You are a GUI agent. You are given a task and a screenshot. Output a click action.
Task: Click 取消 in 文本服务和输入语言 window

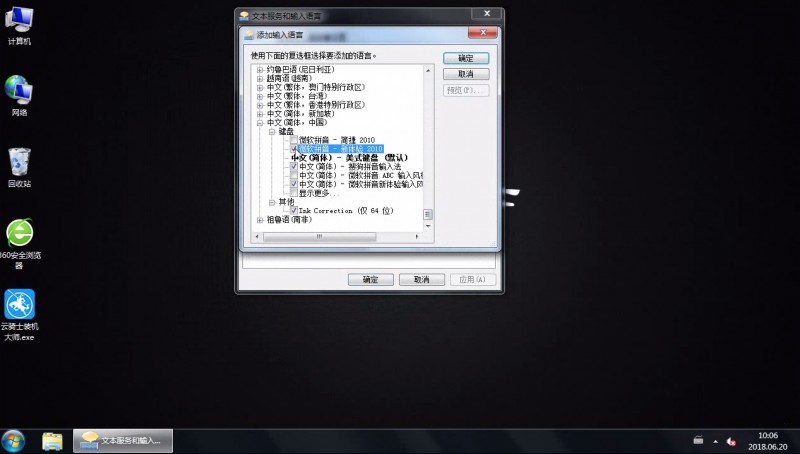(x=421, y=280)
